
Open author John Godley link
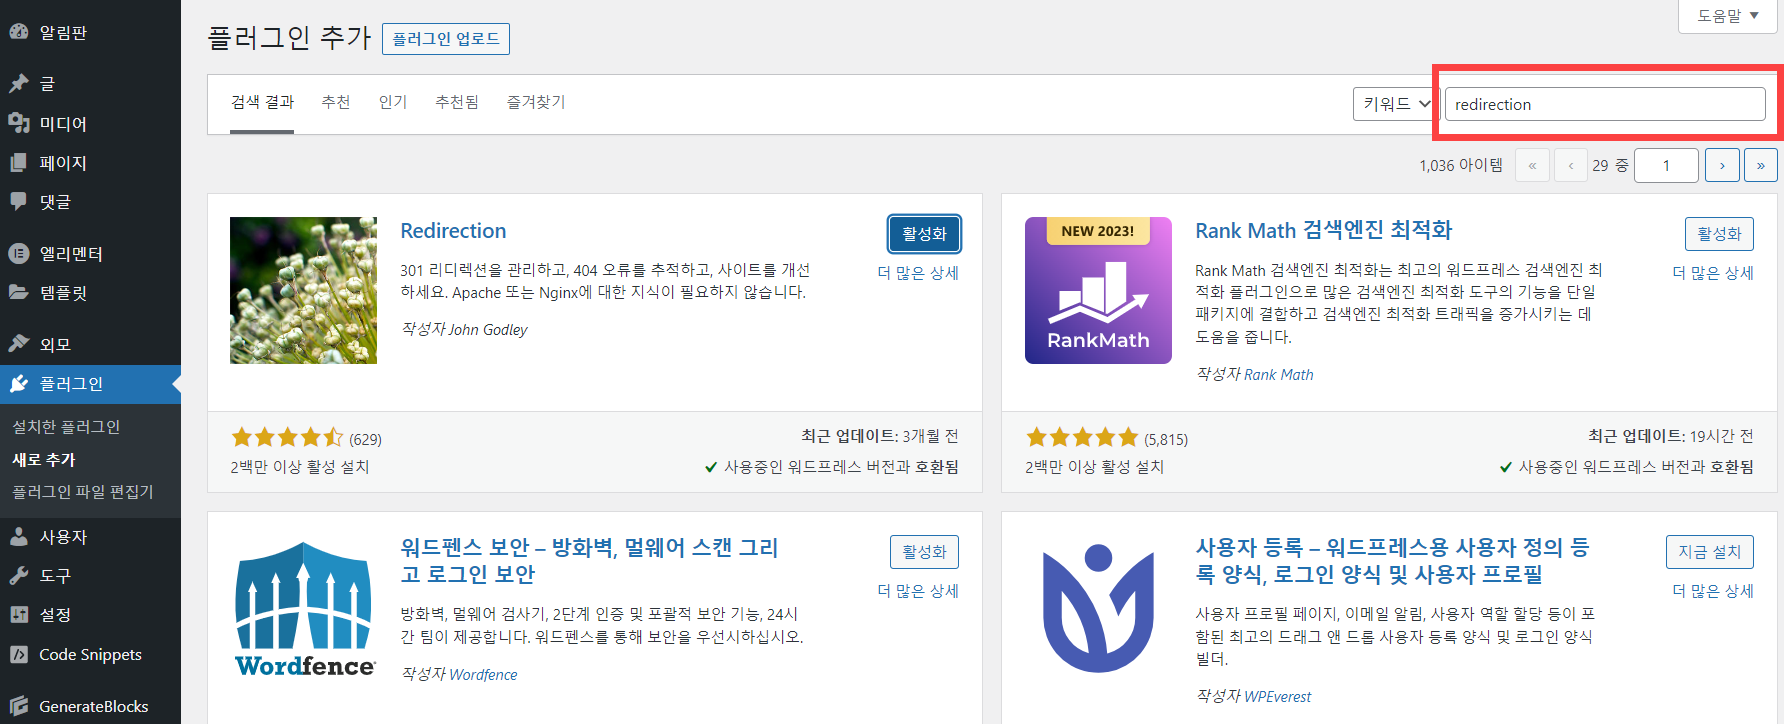coord(488,330)
